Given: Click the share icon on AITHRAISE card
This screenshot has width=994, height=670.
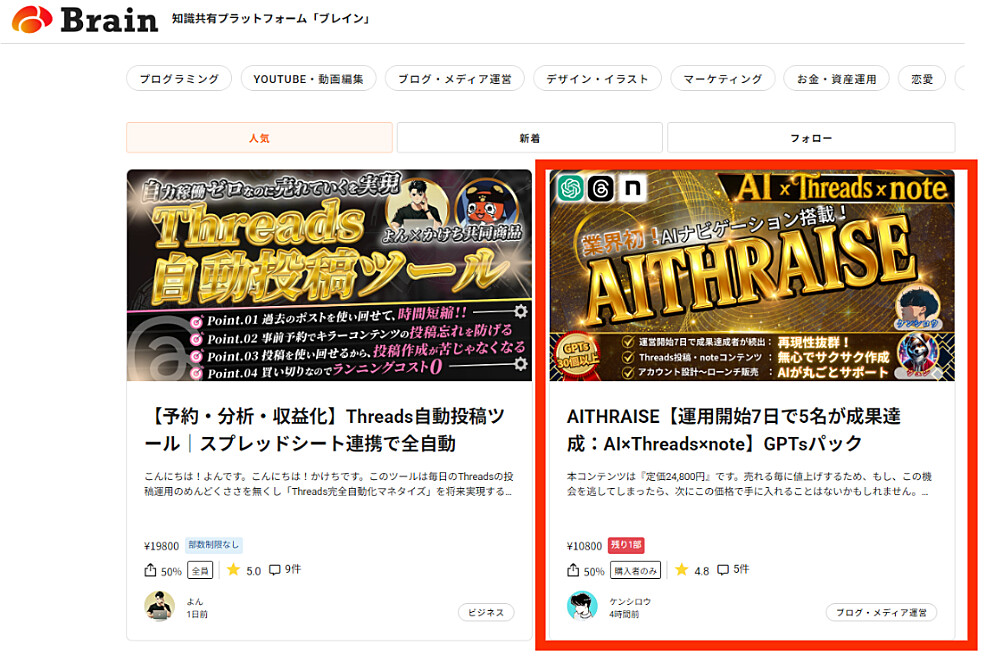Looking at the screenshot, I should [x=573, y=570].
